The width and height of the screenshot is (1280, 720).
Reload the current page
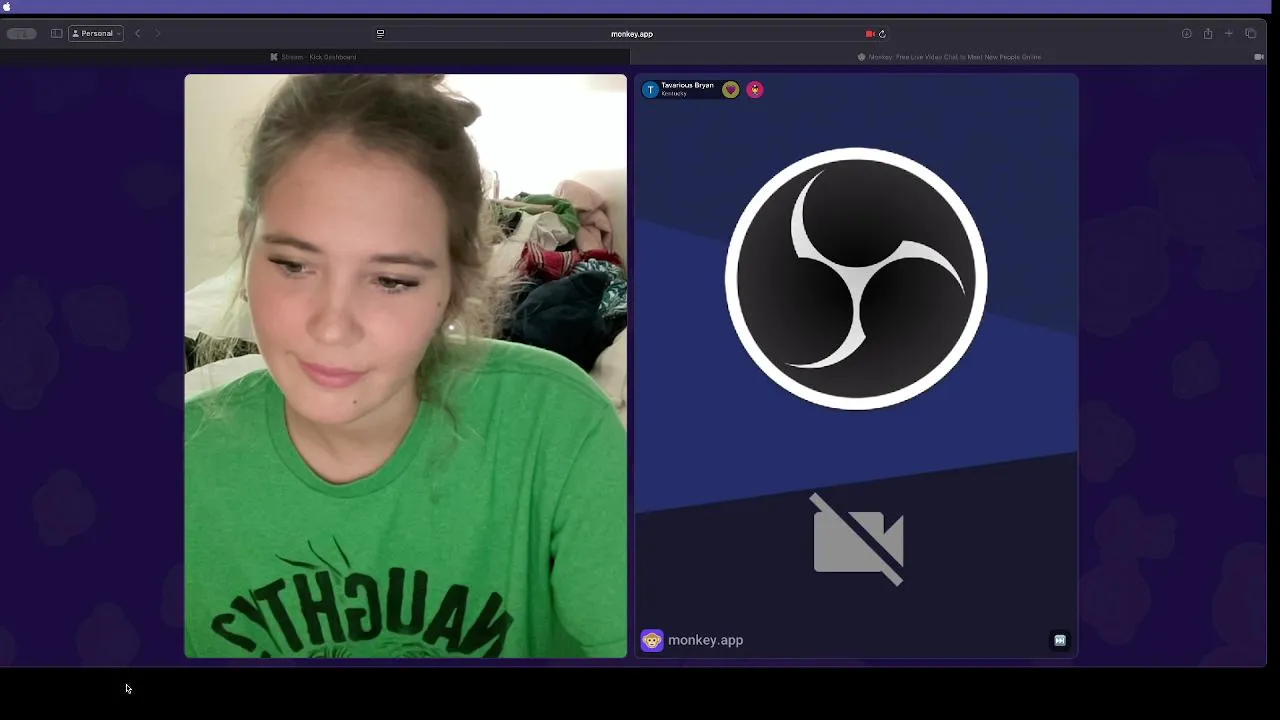pyautogui.click(x=882, y=34)
